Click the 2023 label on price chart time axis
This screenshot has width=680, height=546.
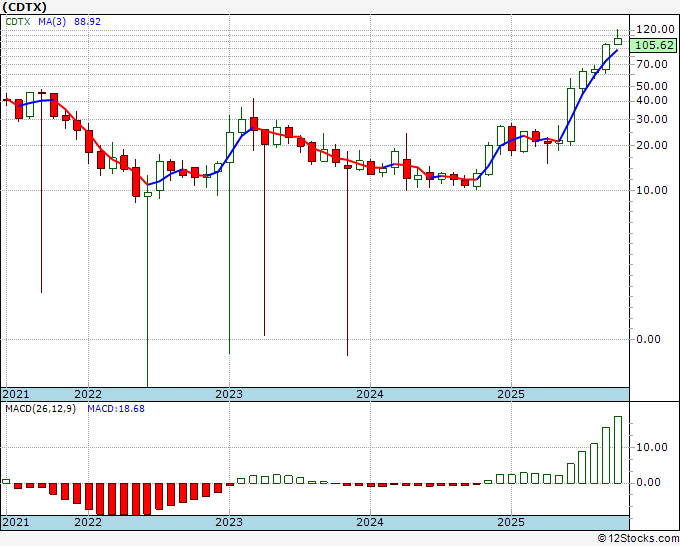[229, 394]
